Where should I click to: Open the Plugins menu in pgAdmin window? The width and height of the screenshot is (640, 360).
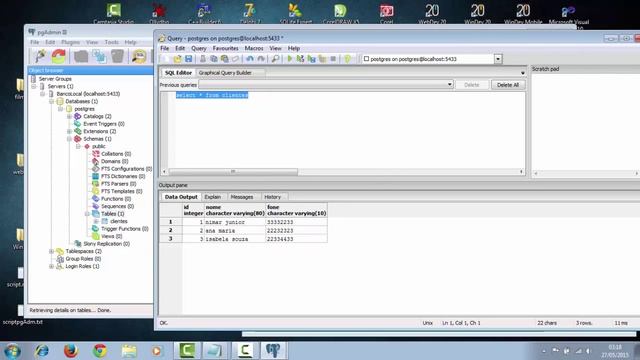coord(70,42)
